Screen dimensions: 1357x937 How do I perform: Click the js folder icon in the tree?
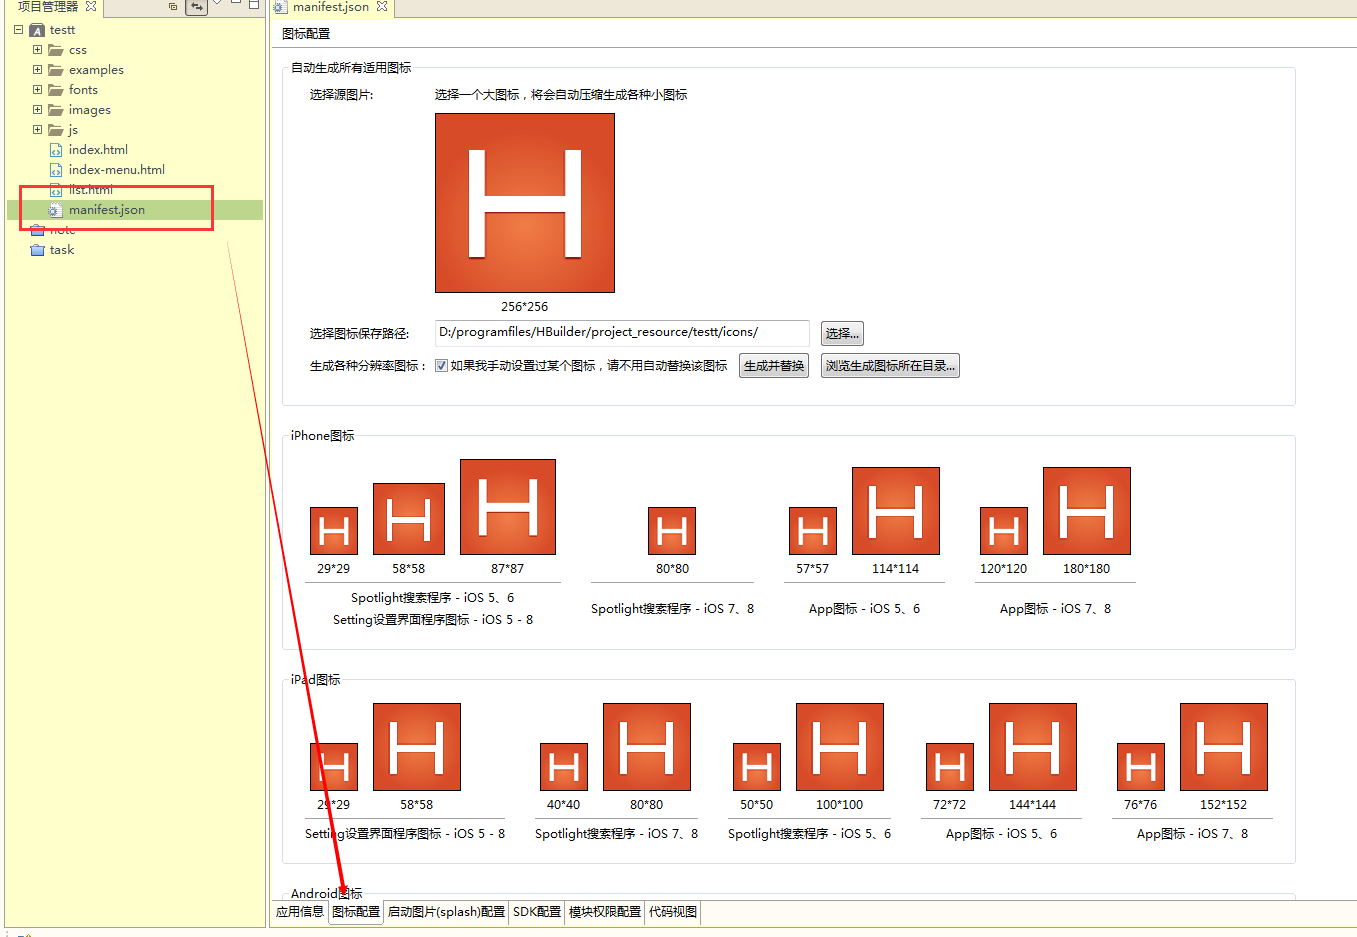coord(56,129)
